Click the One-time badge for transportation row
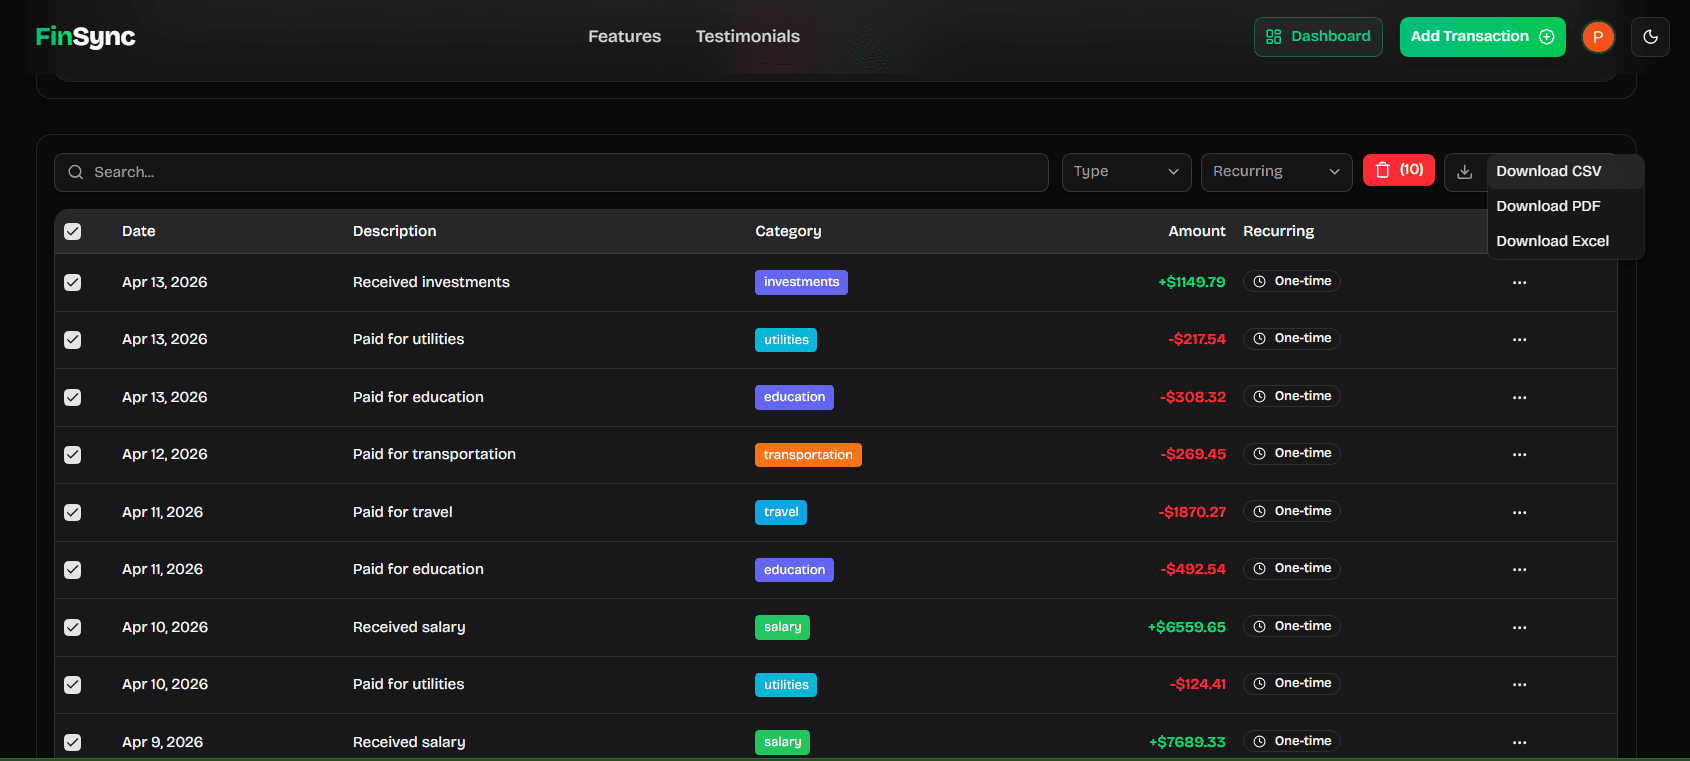1690x761 pixels. pyautogui.click(x=1292, y=453)
